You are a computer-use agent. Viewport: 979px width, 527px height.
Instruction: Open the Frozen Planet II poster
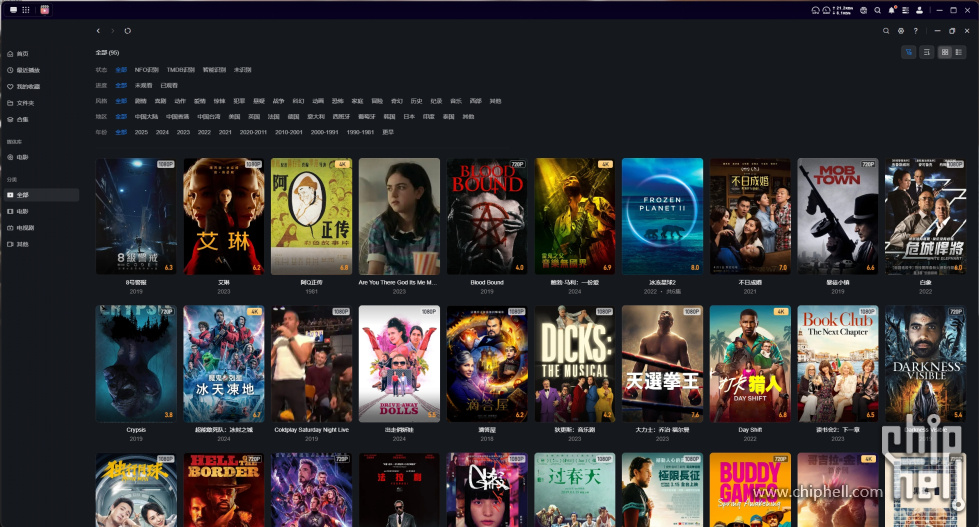662,216
